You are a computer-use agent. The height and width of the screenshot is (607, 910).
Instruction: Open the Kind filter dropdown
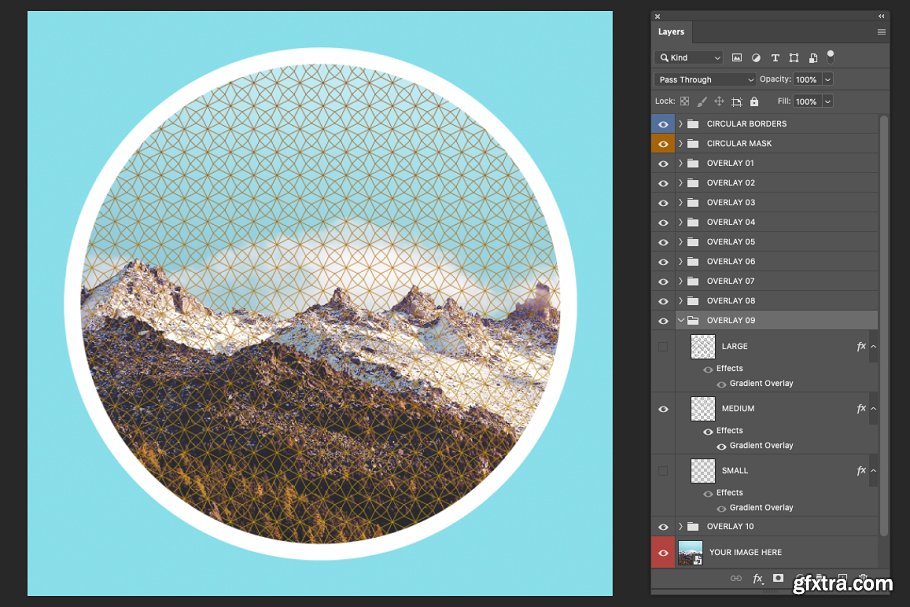(x=689, y=58)
